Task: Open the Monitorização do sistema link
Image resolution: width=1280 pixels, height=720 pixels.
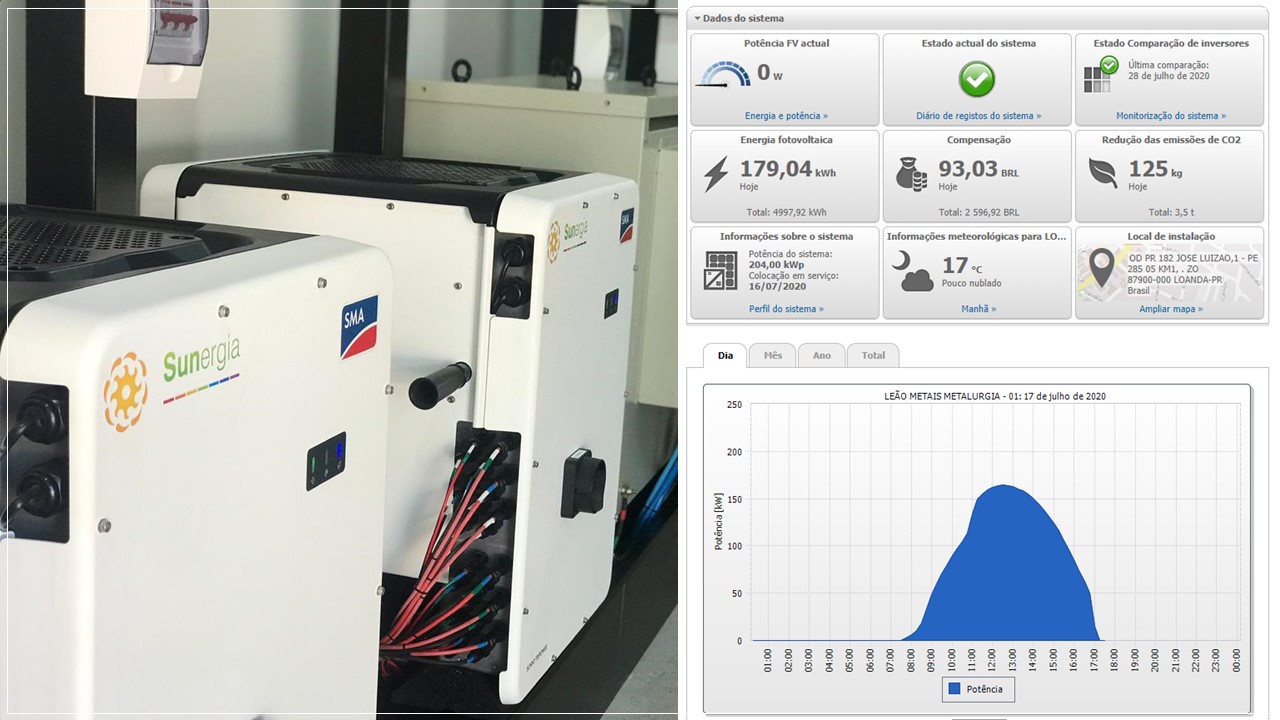Action: [1170, 116]
